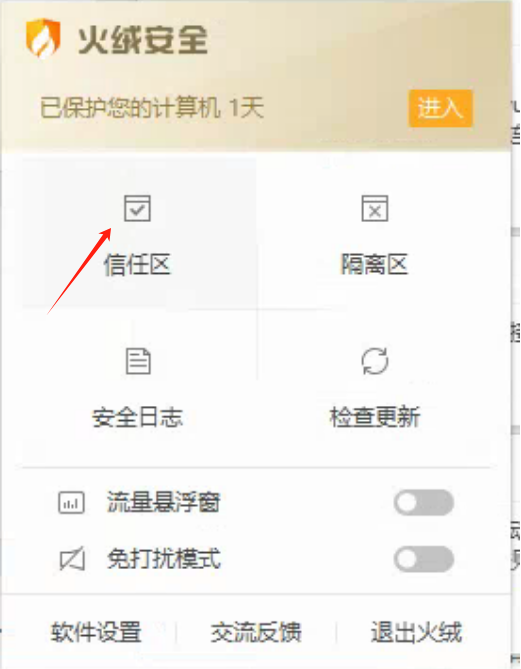
Task: Open the 隔离区 X window icon
Action: [375, 208]
